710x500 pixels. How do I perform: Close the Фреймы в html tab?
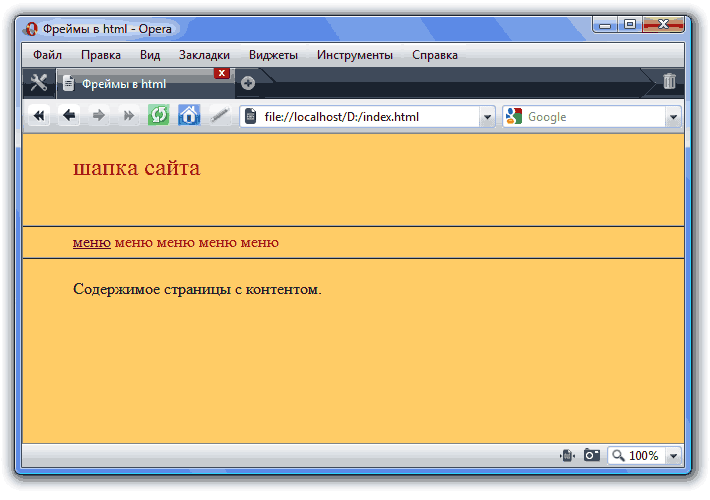222,73
